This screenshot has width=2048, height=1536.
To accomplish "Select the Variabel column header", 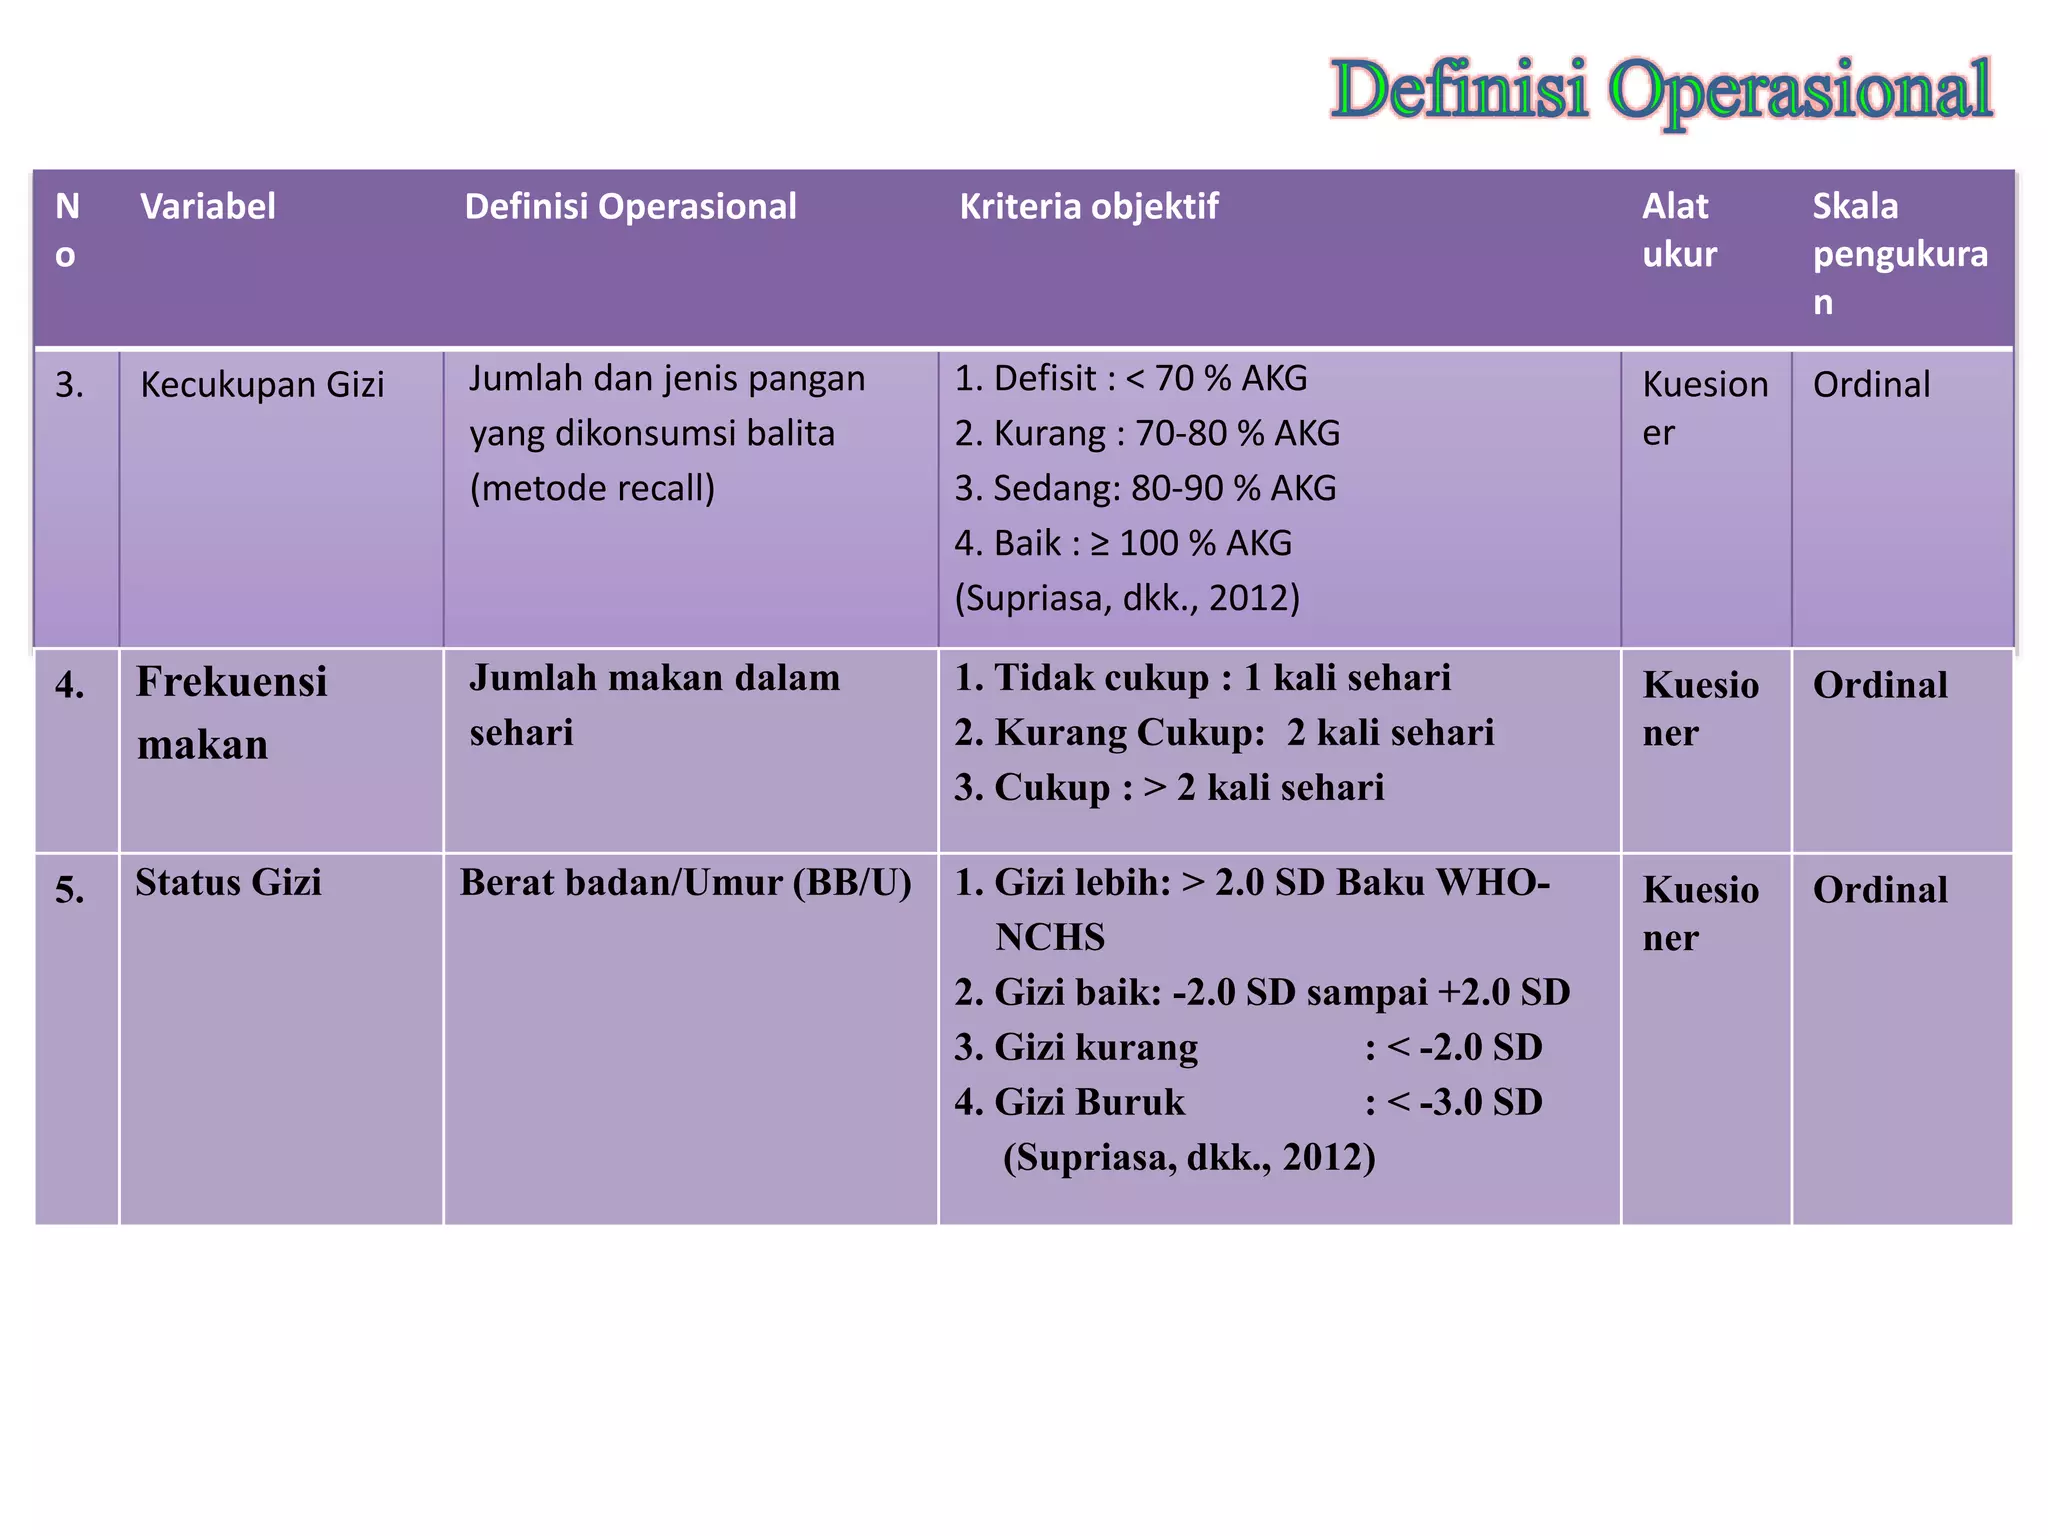I will [208, 207].
